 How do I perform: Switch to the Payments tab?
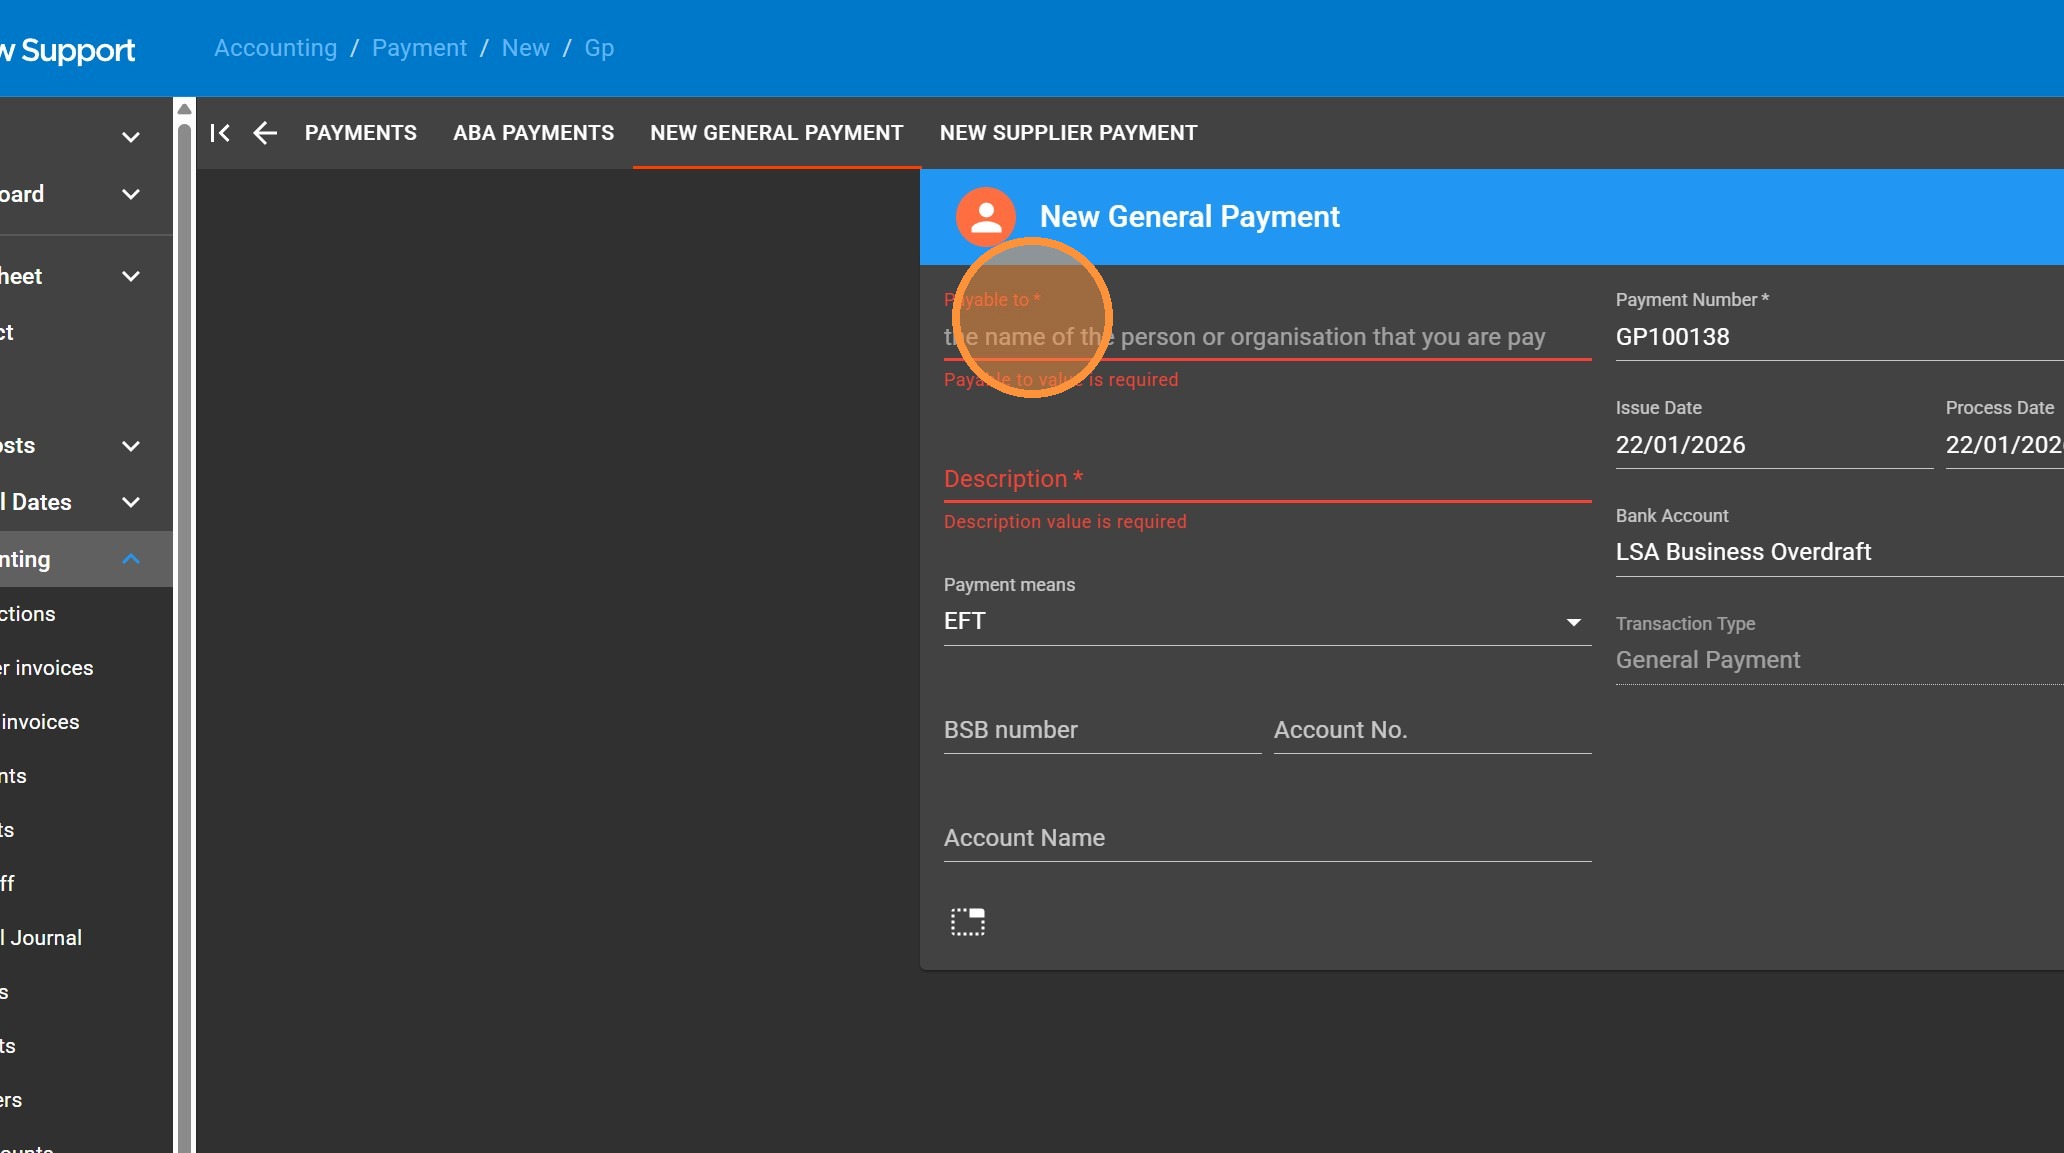[x=360, y=133]
